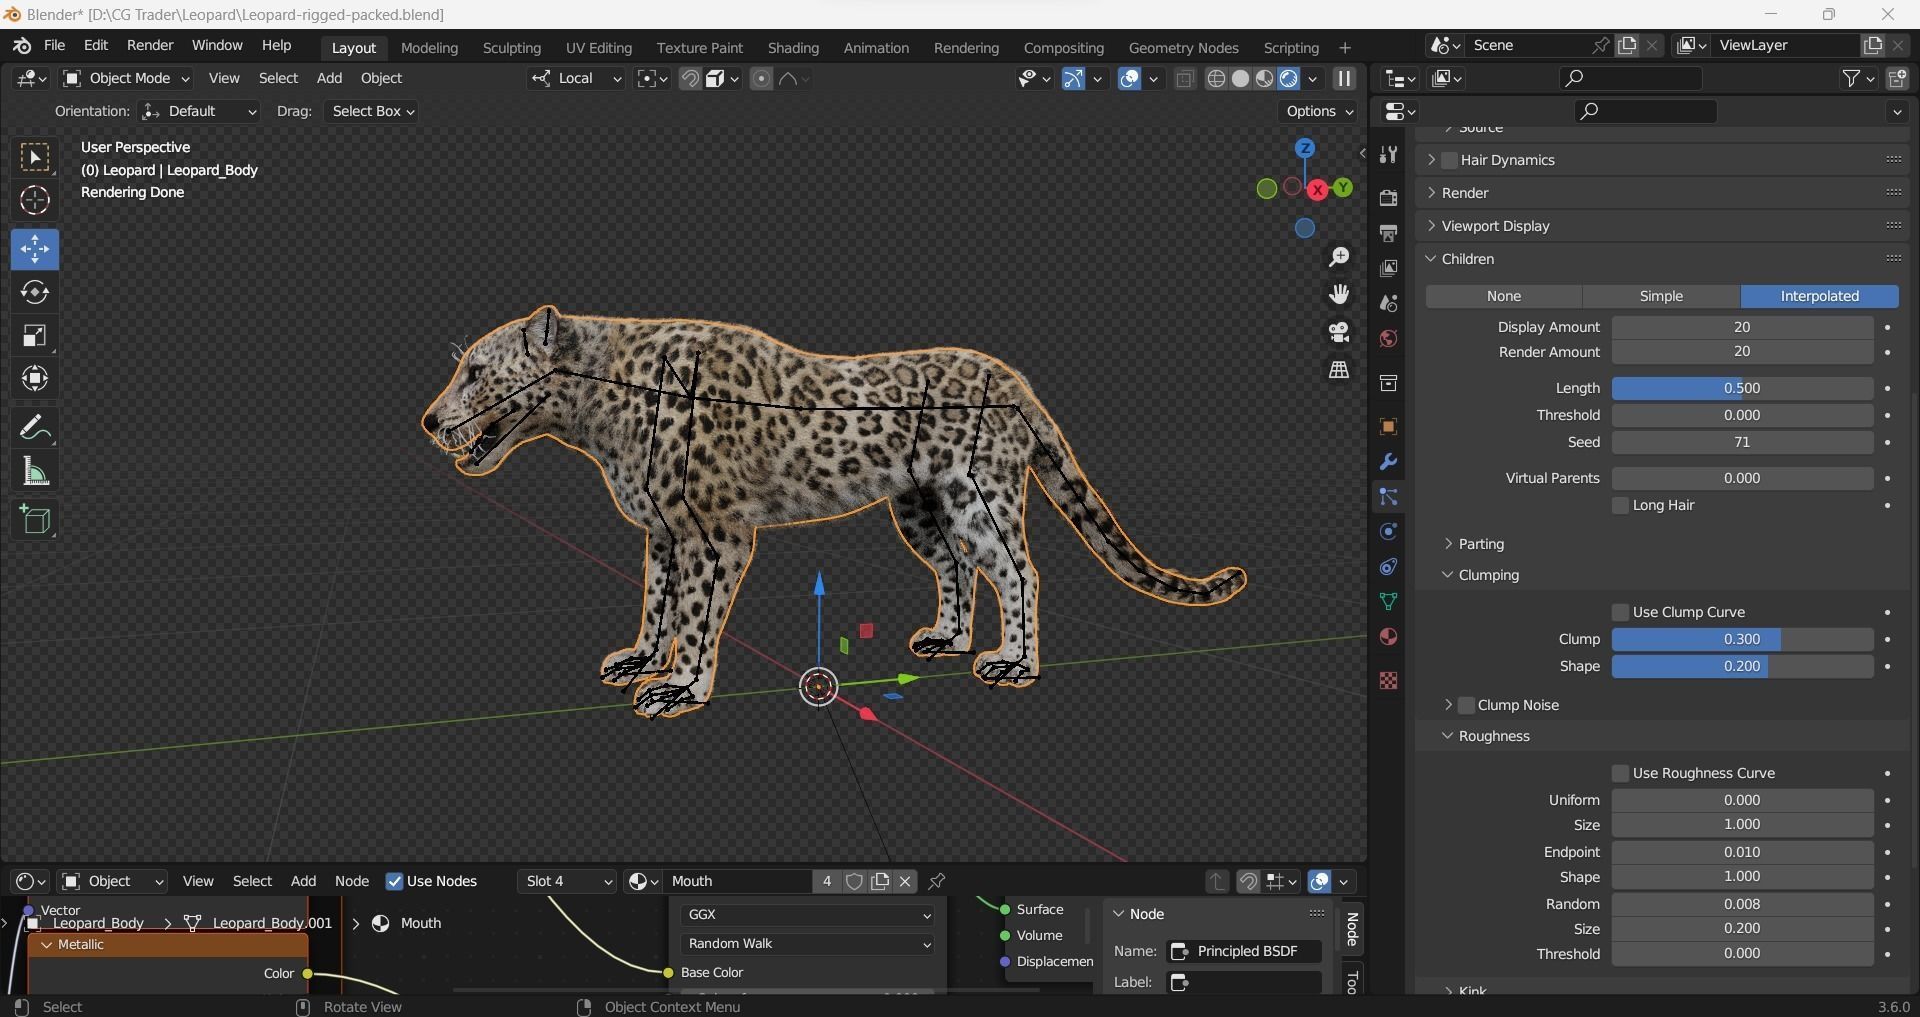The image size is (1920, 1017).
Task: Open the GGX distribution dropdown
Action: [808, 914]
